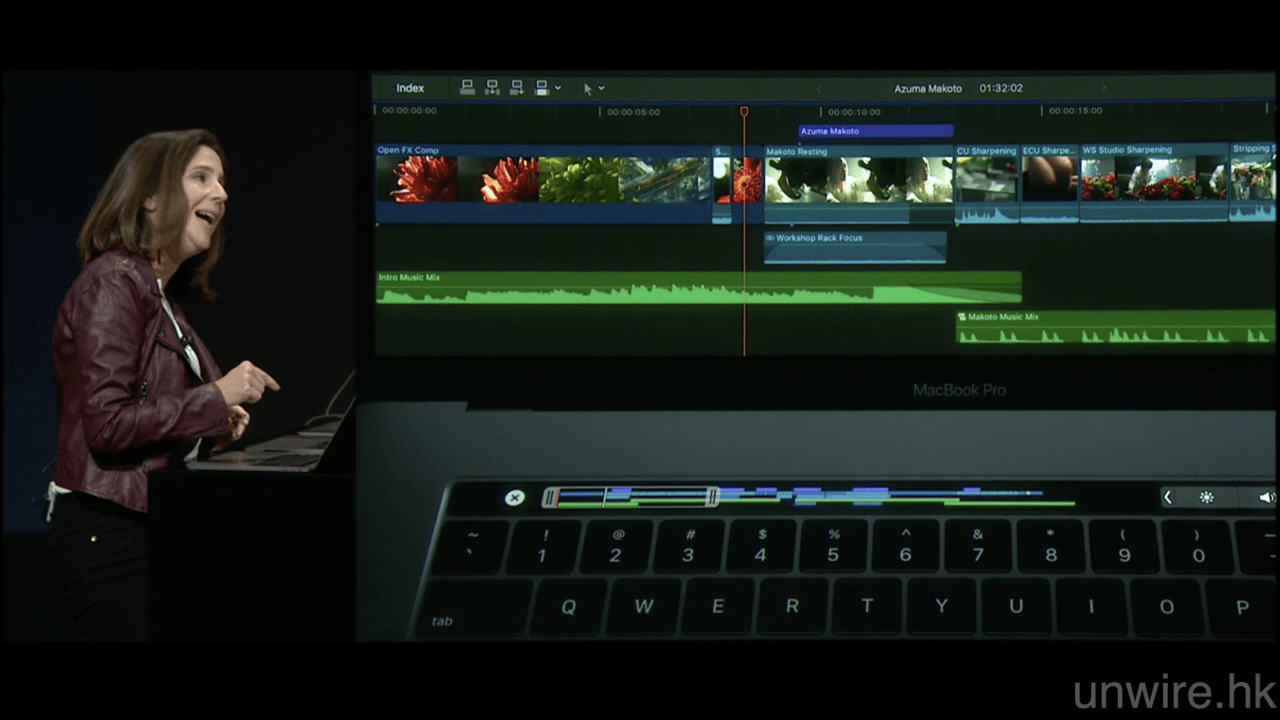Viewport: 1280px width, 720px height.
Task: Click ruler at 00:00:10:00
Action: (854, 112)
